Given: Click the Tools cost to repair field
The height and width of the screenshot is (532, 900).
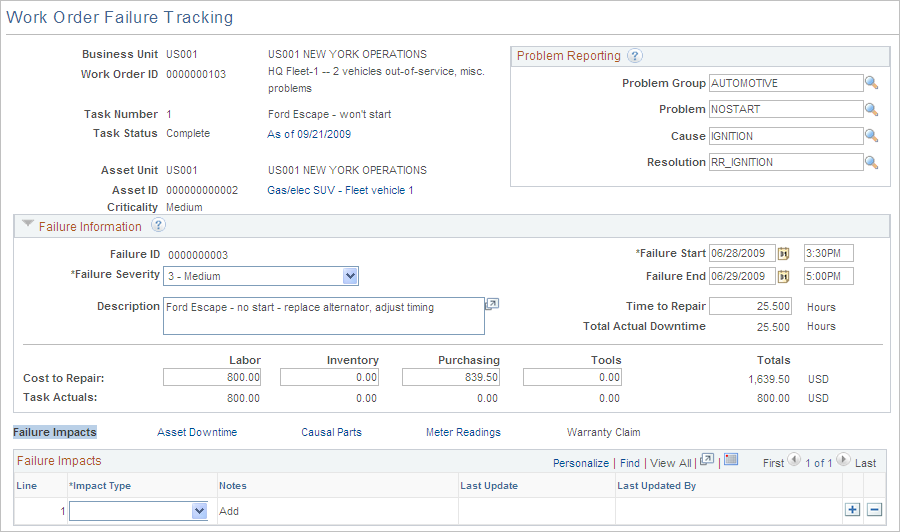Looking at the screenshot, I should tap(572, 377).
